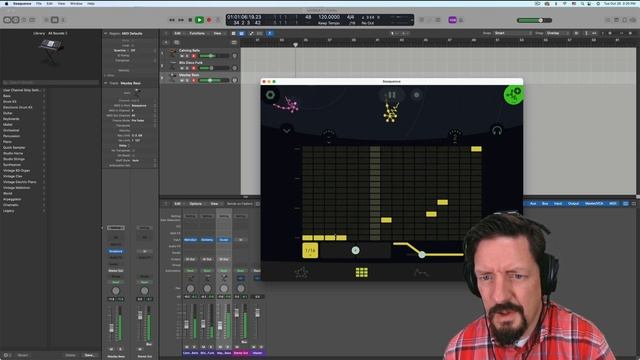
Task: Click the Save button below the Library
Action: [x=89, y=355]
